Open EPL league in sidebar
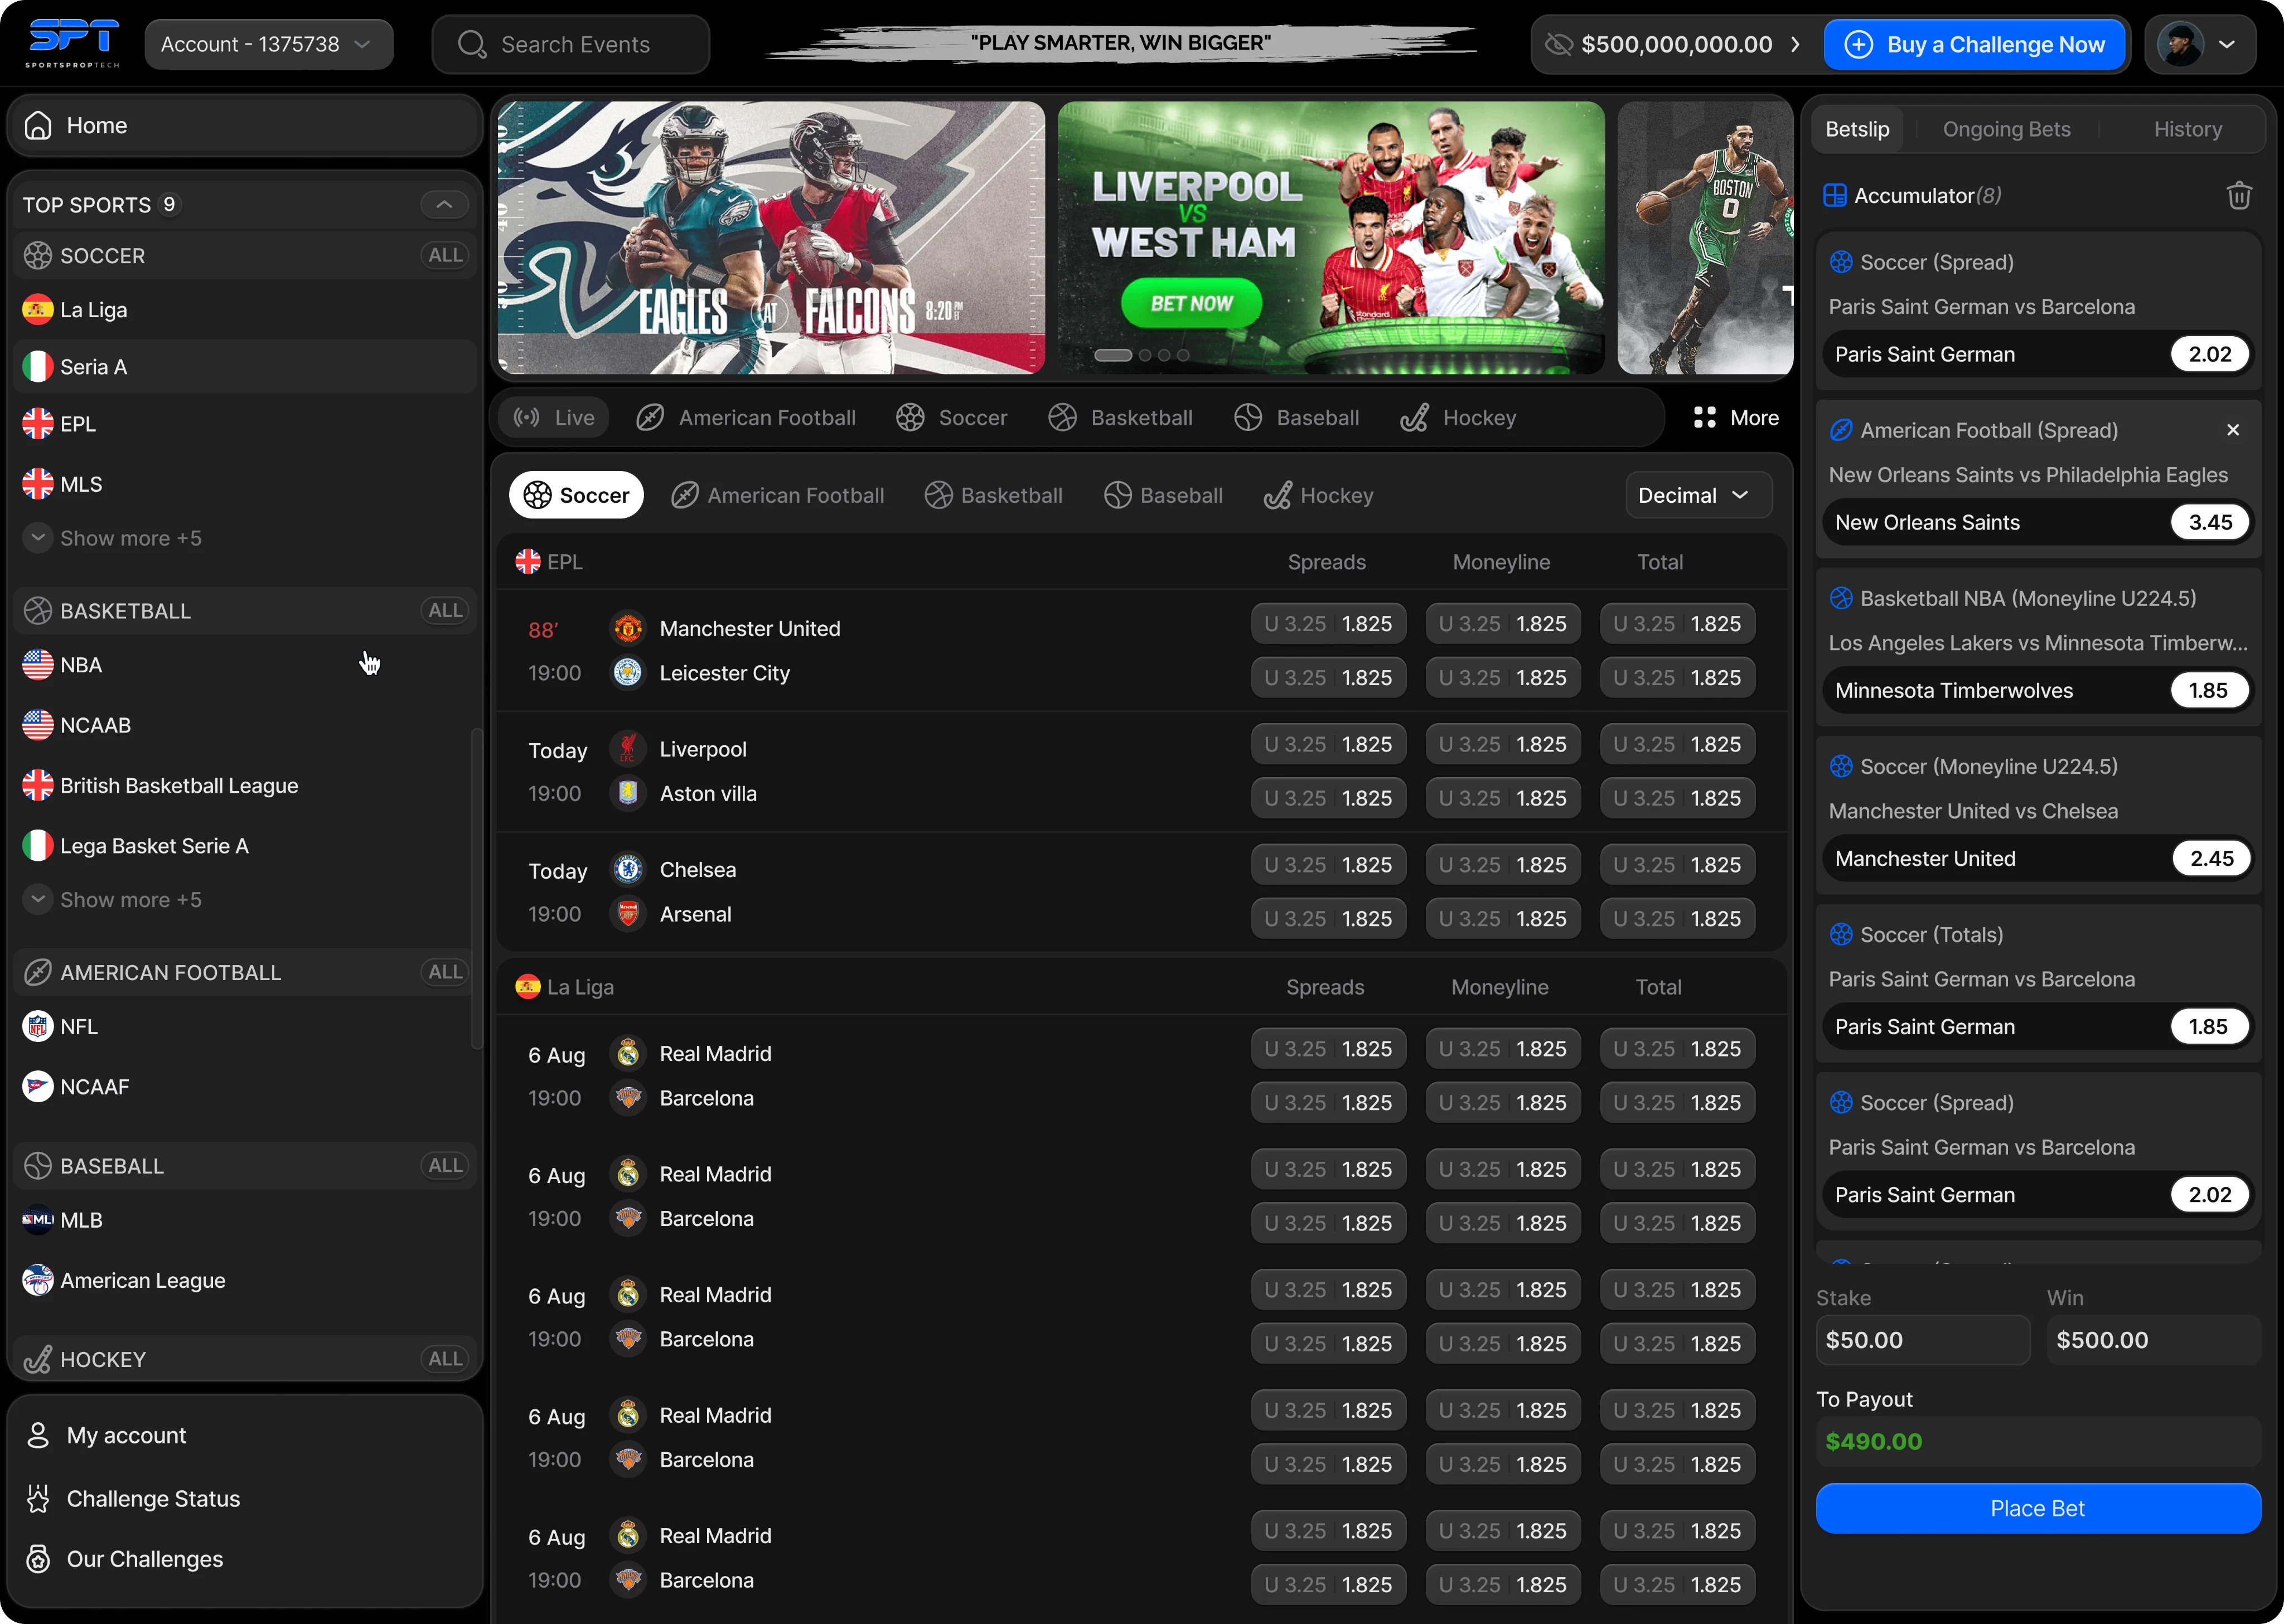This screenshot has width=2284, height=1624. pyautogui.click(x=245, y=424)
